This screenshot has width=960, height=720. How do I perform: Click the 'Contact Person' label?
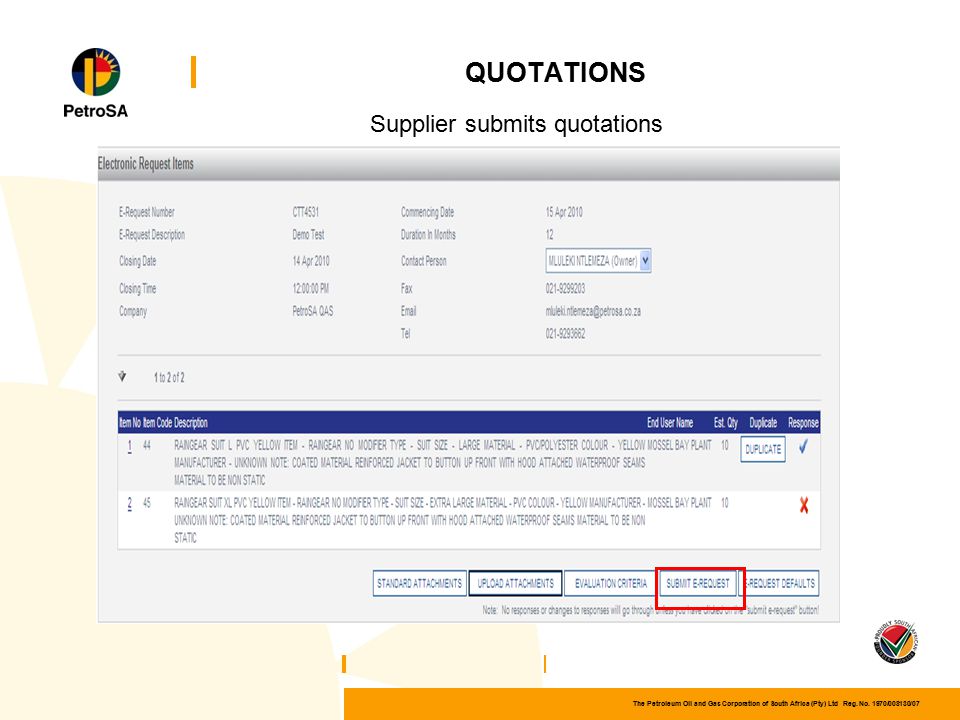coord(424,261)
